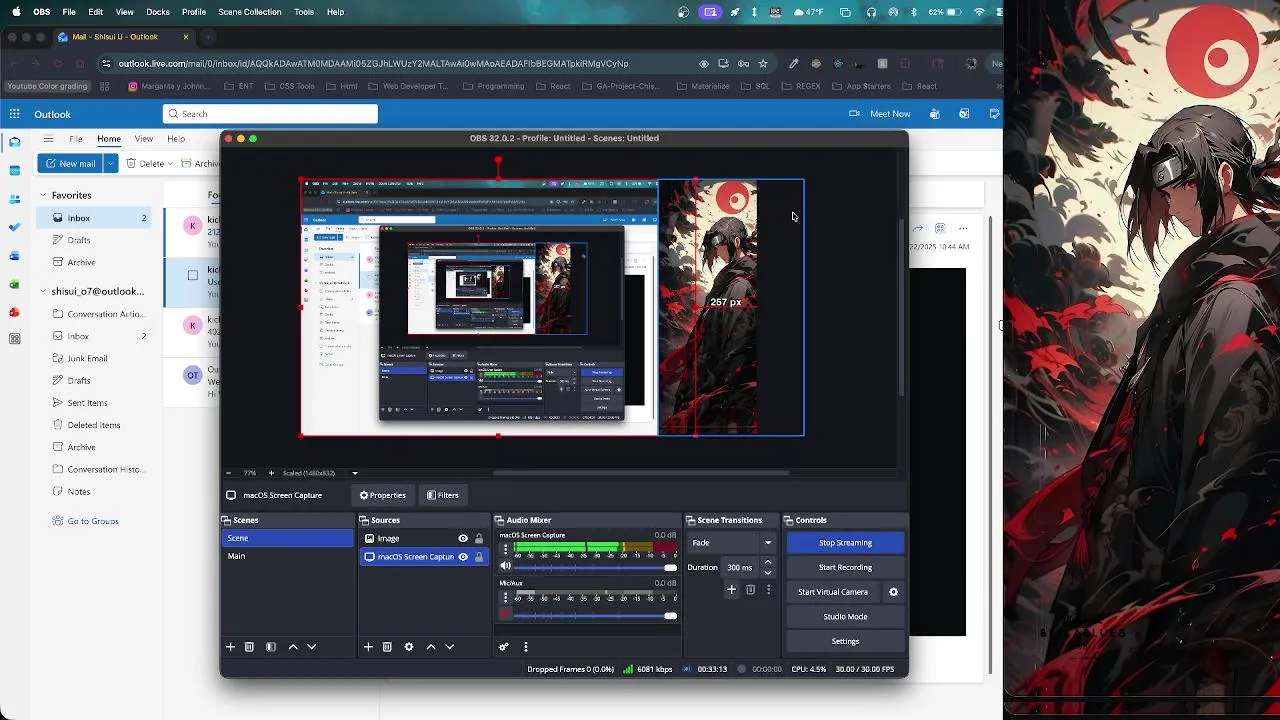
Task: Open Outlook app launcher grid icon
Action: click(x=15, y=114)
